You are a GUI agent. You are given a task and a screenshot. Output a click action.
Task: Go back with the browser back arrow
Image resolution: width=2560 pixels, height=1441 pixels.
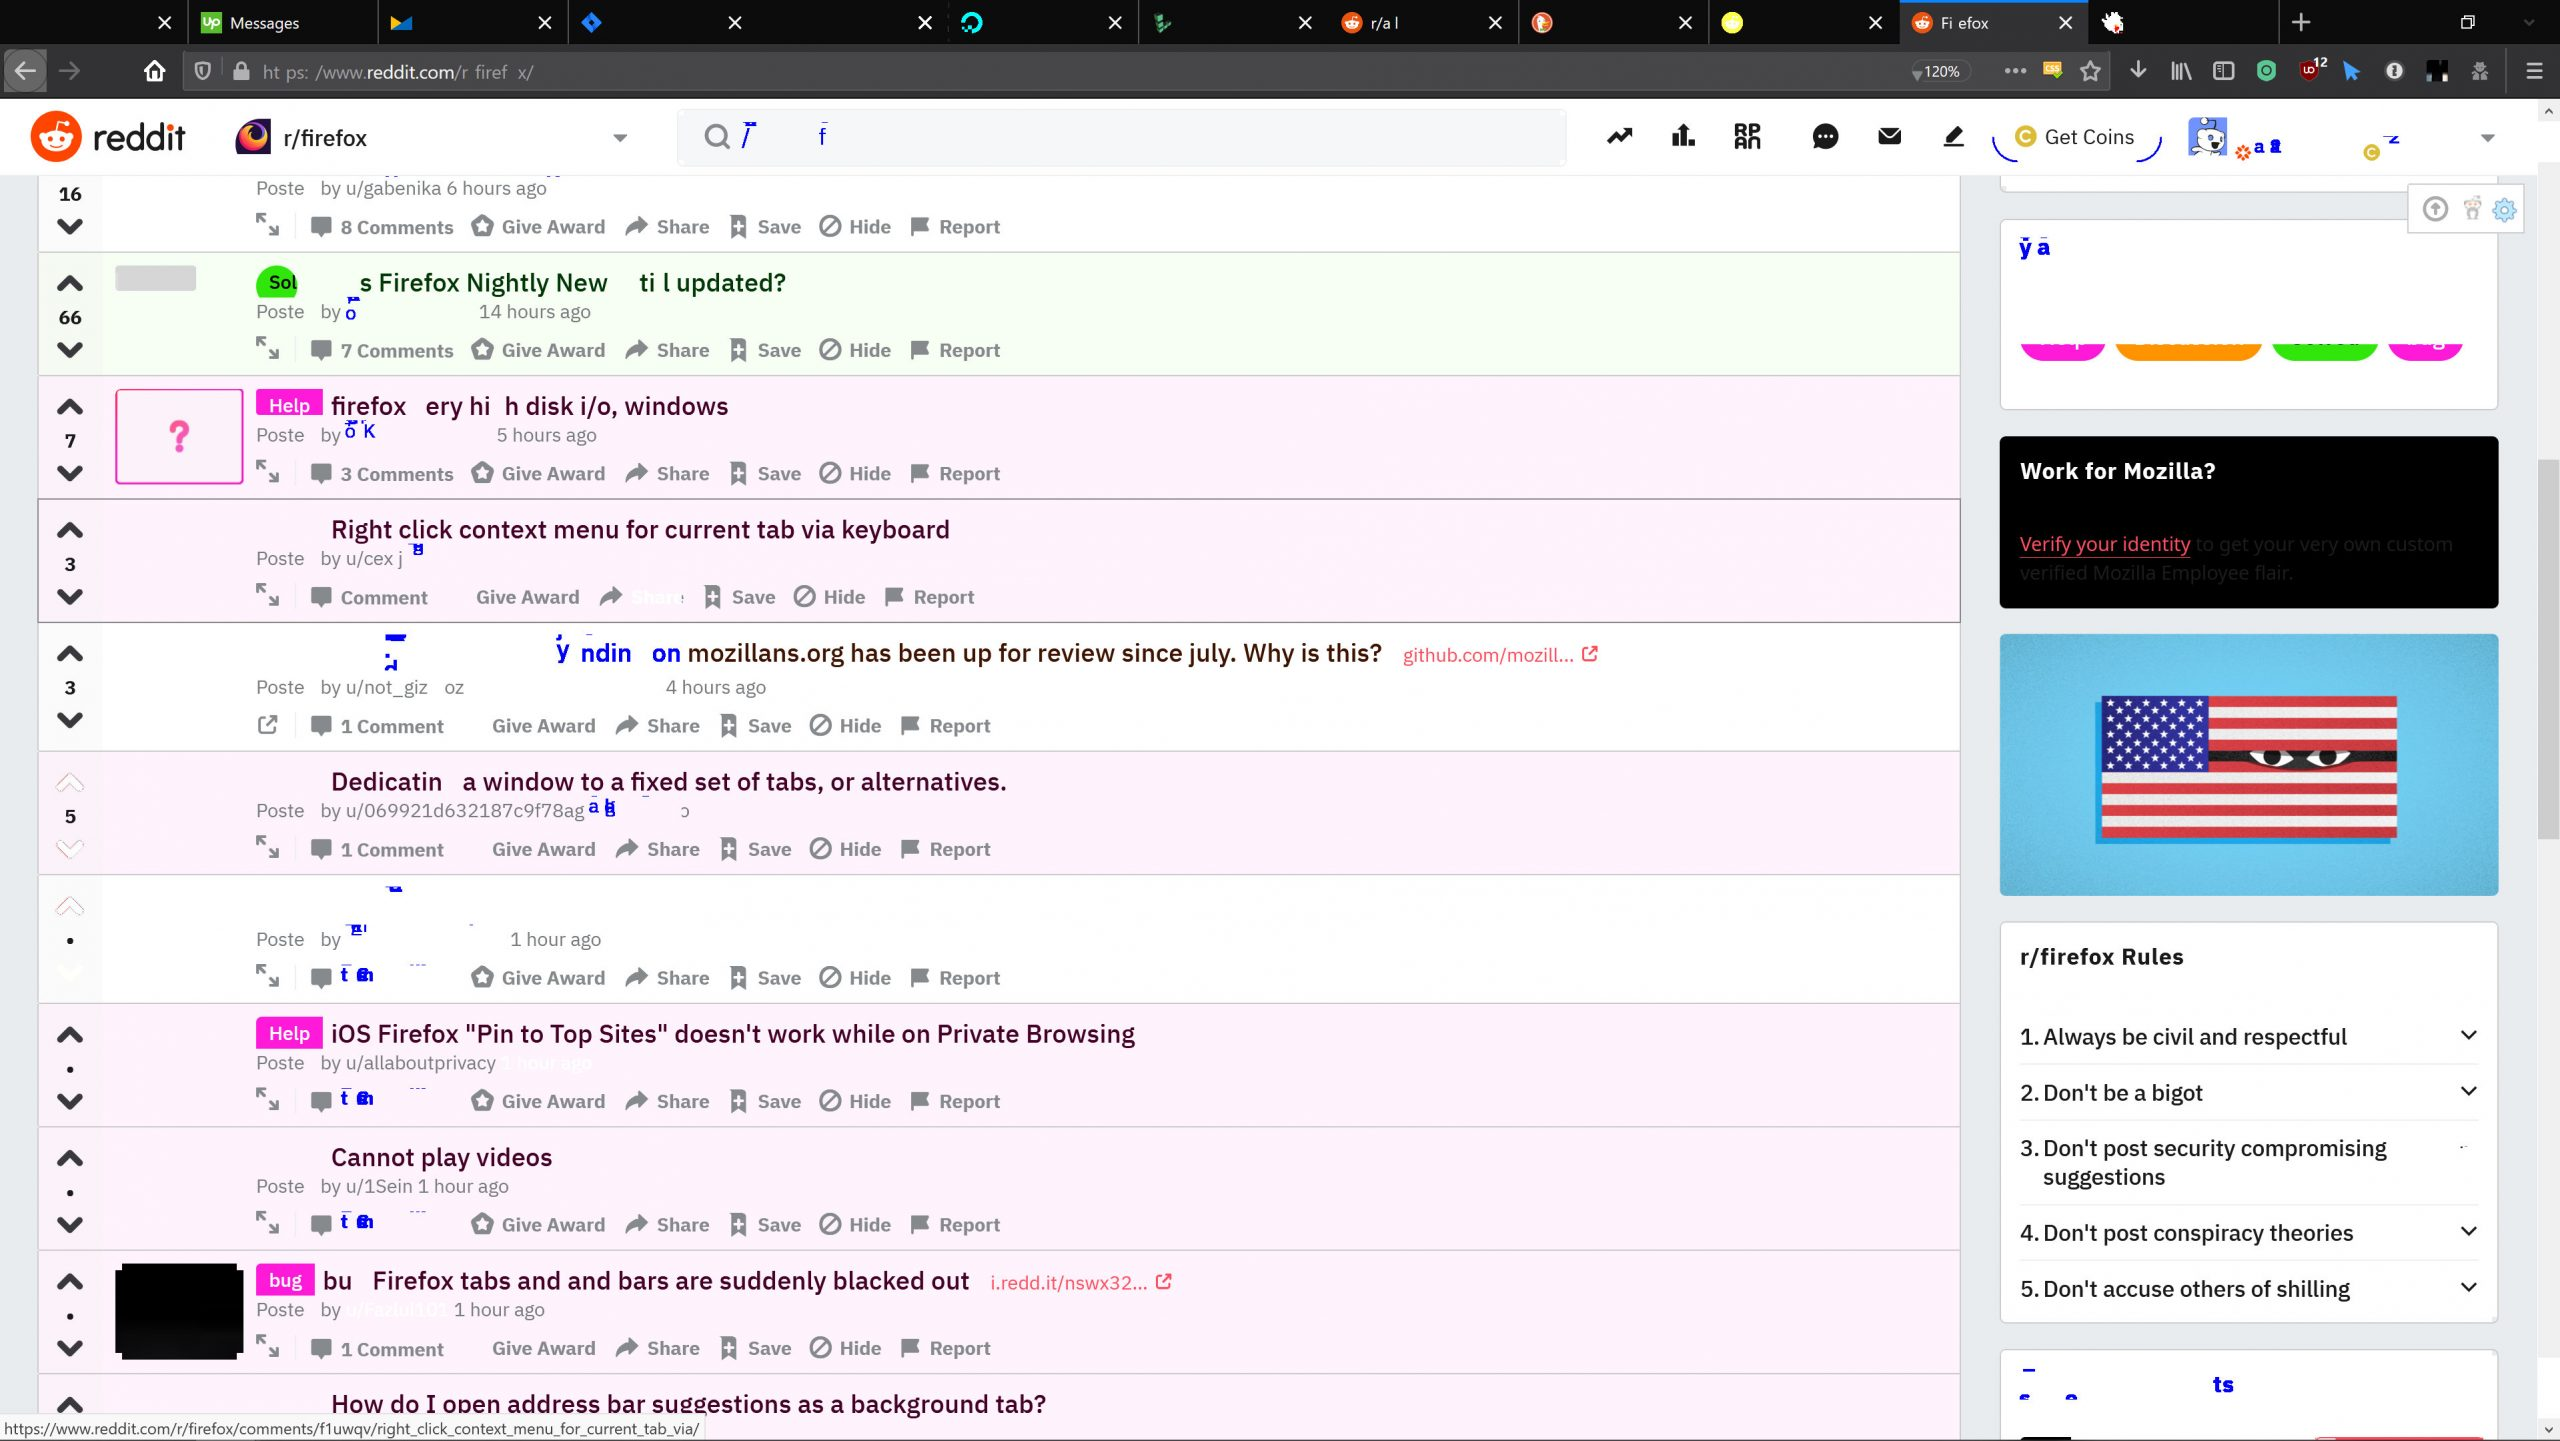click(26, 71)
